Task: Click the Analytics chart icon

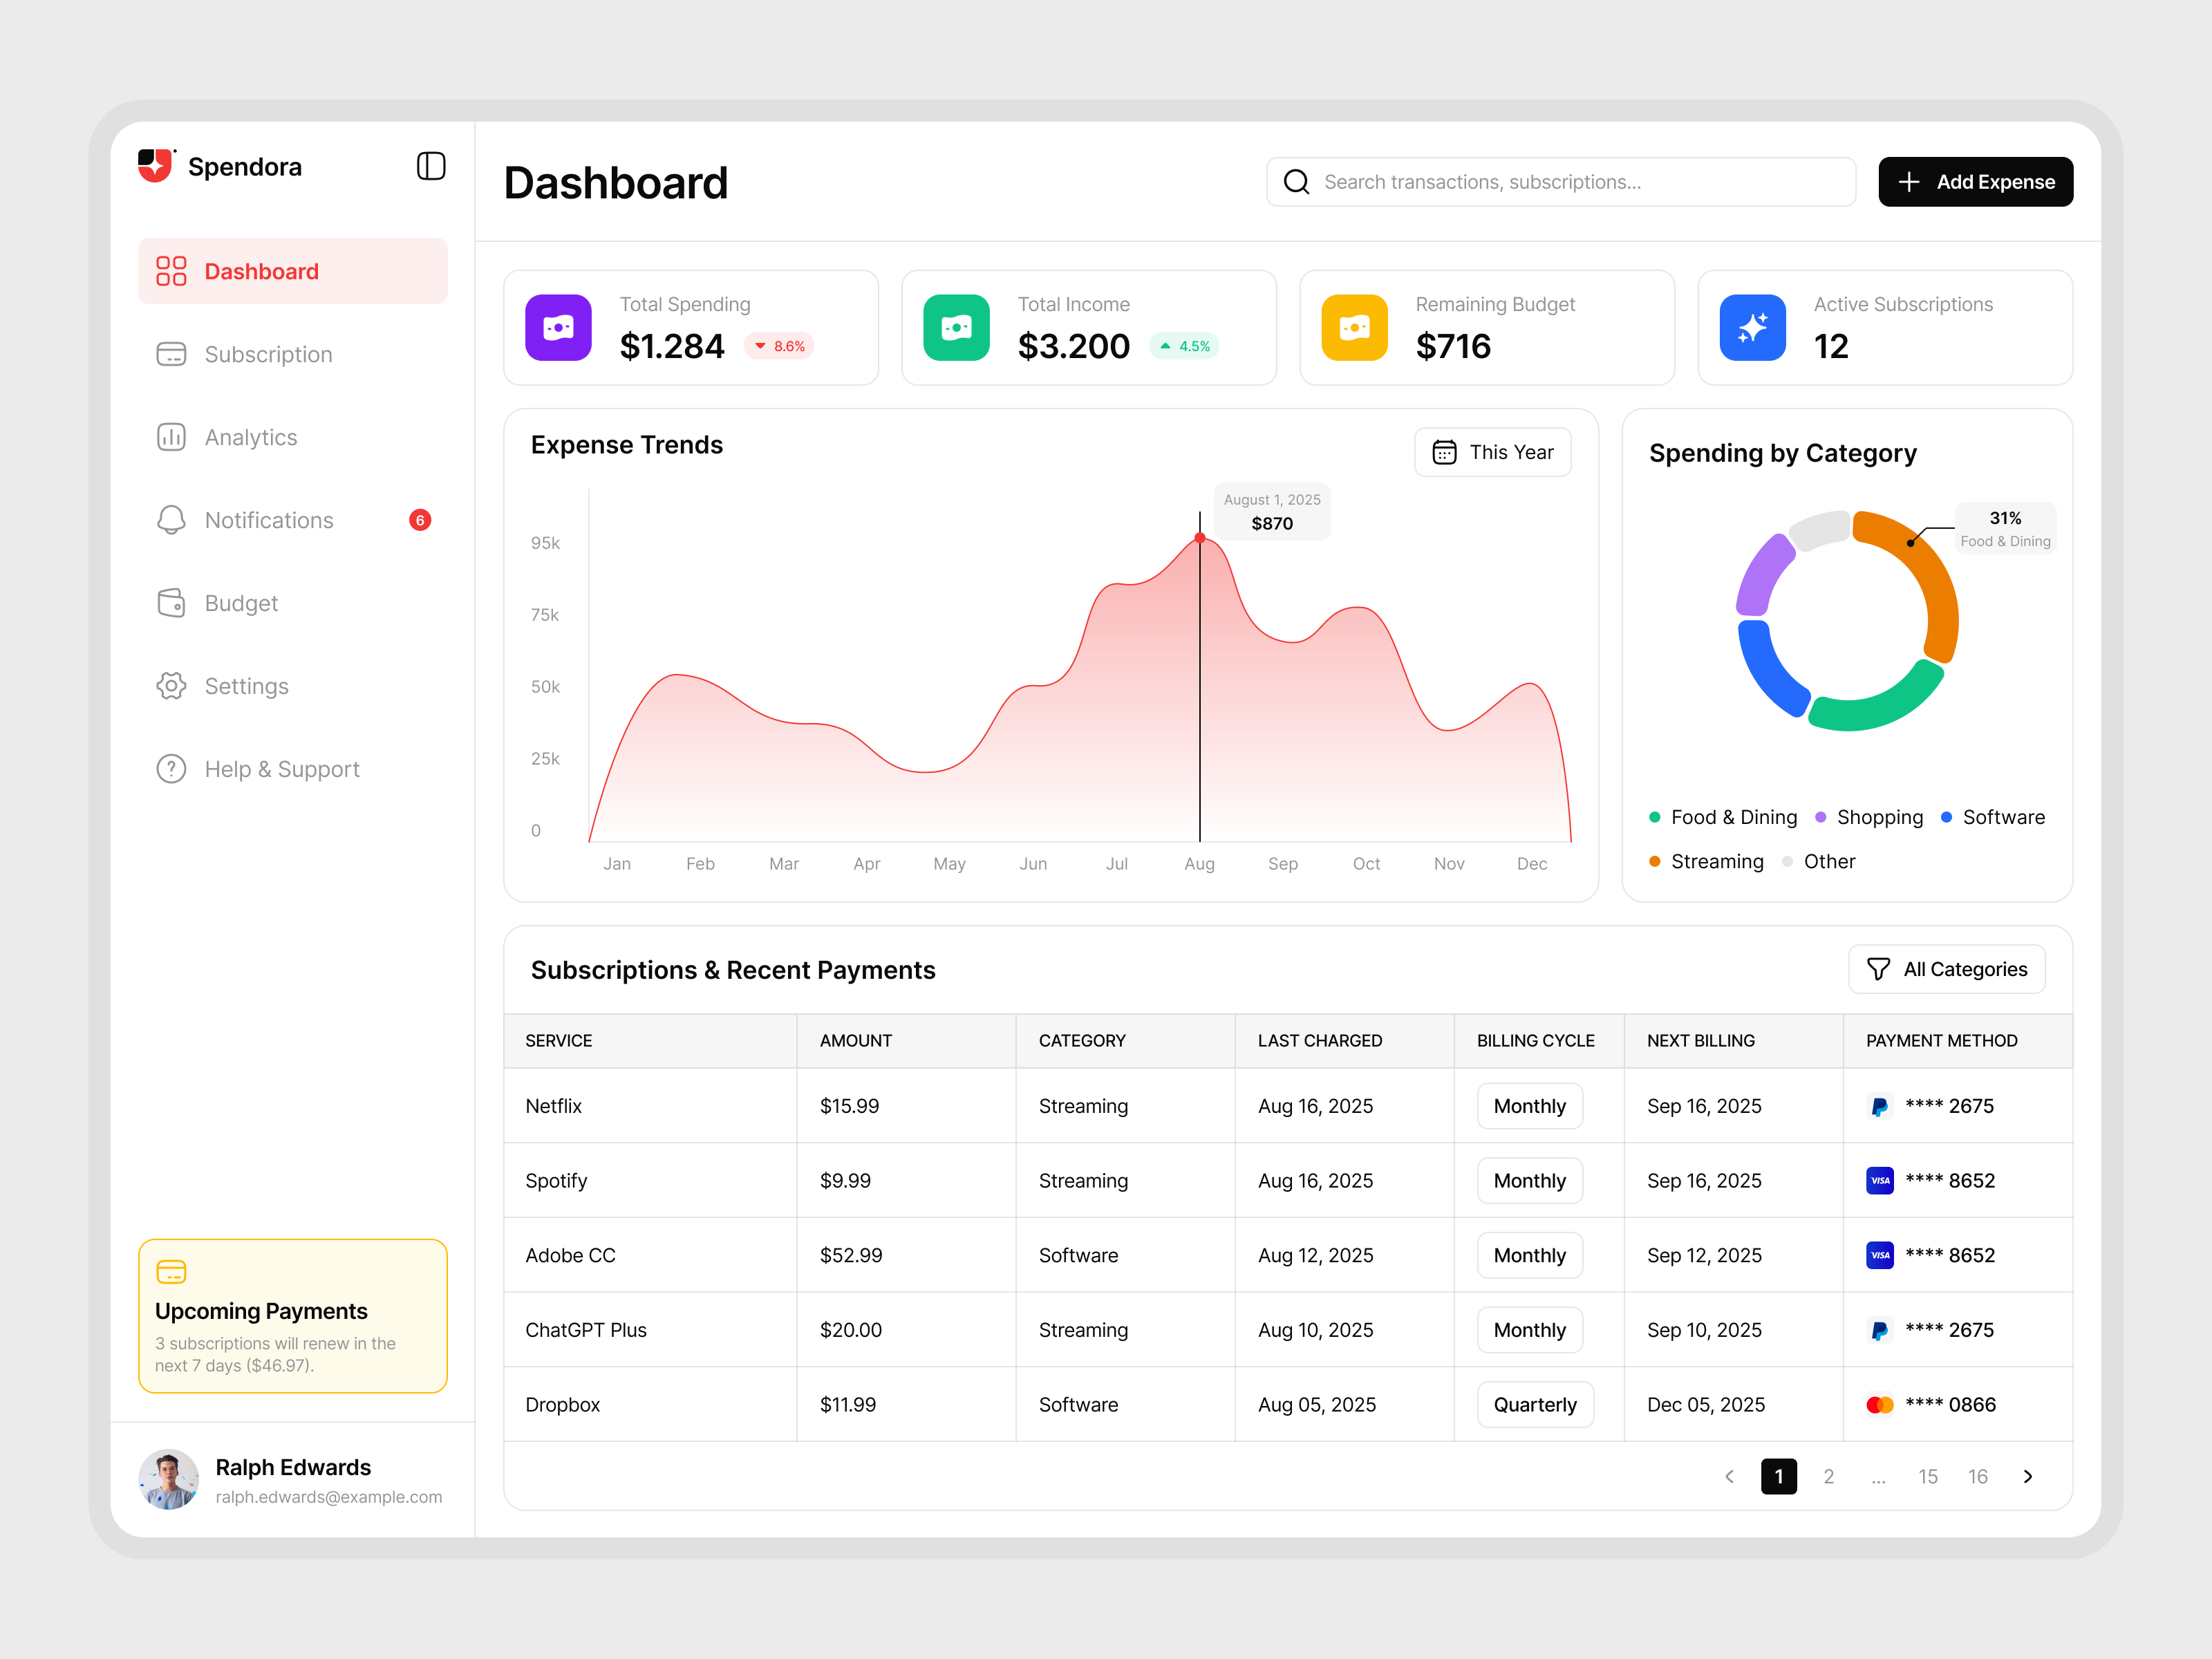Action: tap(171, 437)
